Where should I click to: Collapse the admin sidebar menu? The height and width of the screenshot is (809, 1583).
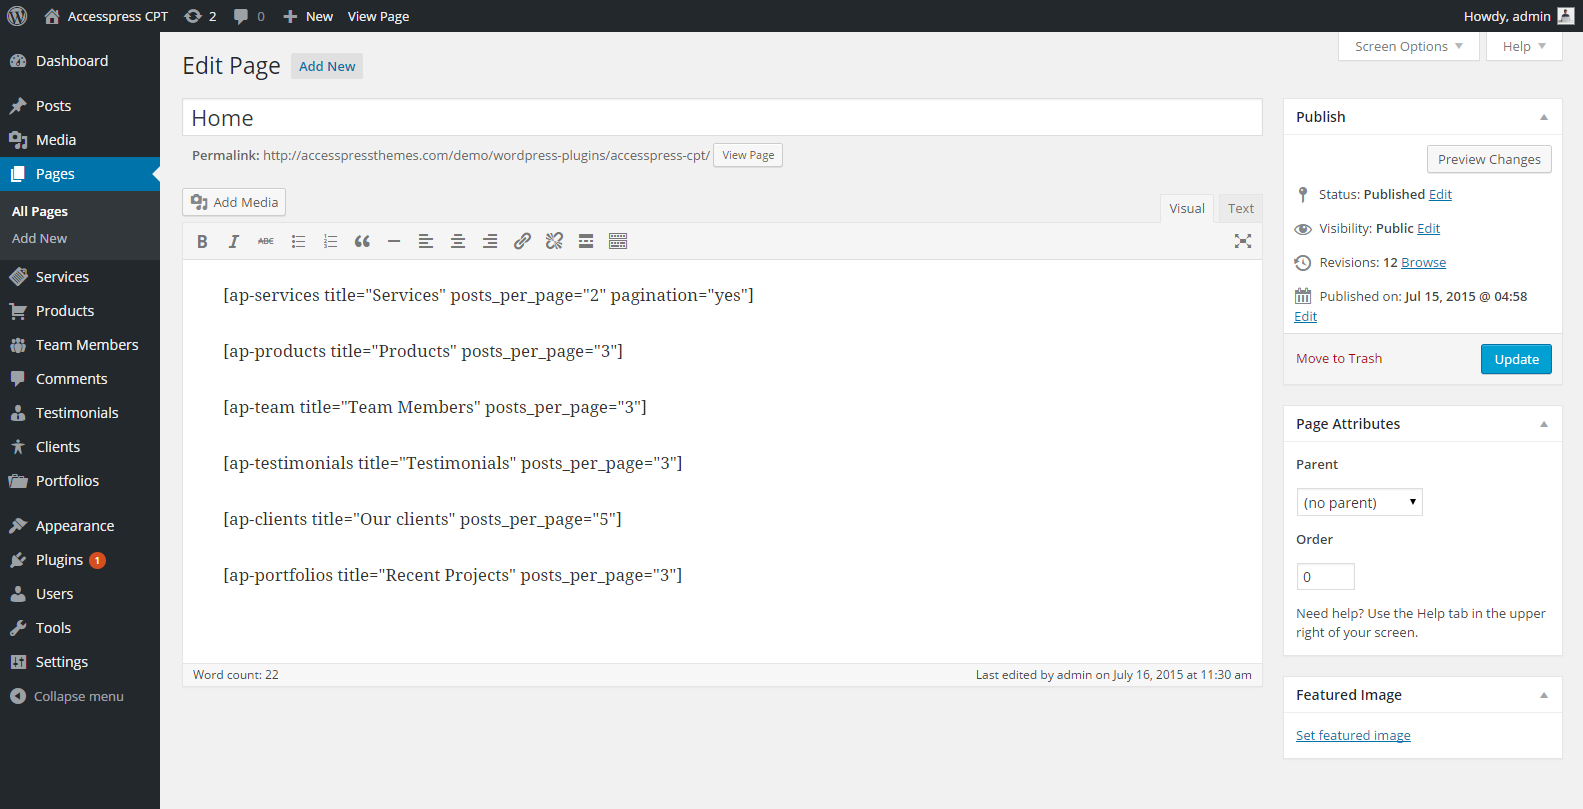(x=80, y=696)
